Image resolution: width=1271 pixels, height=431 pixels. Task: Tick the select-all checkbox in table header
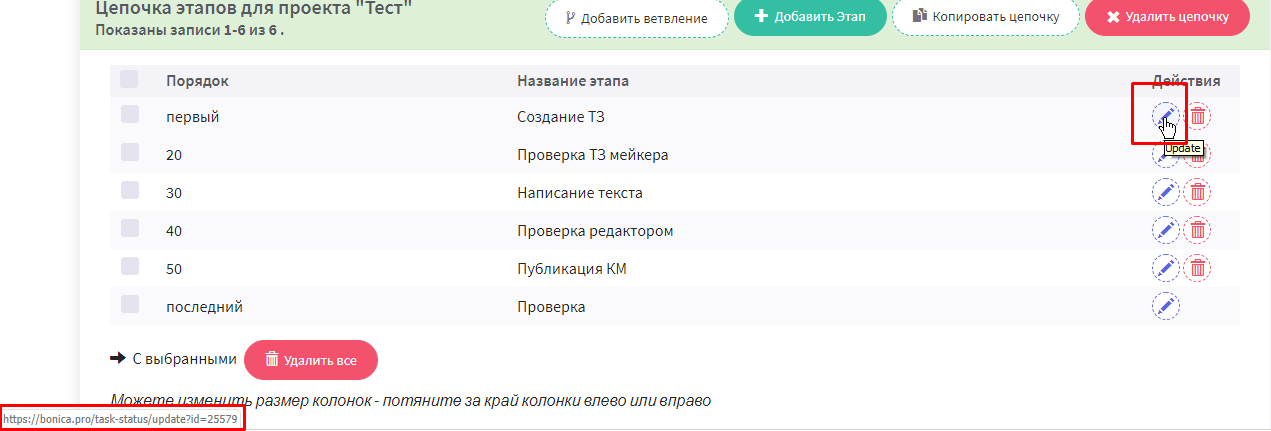coord(130,78)
